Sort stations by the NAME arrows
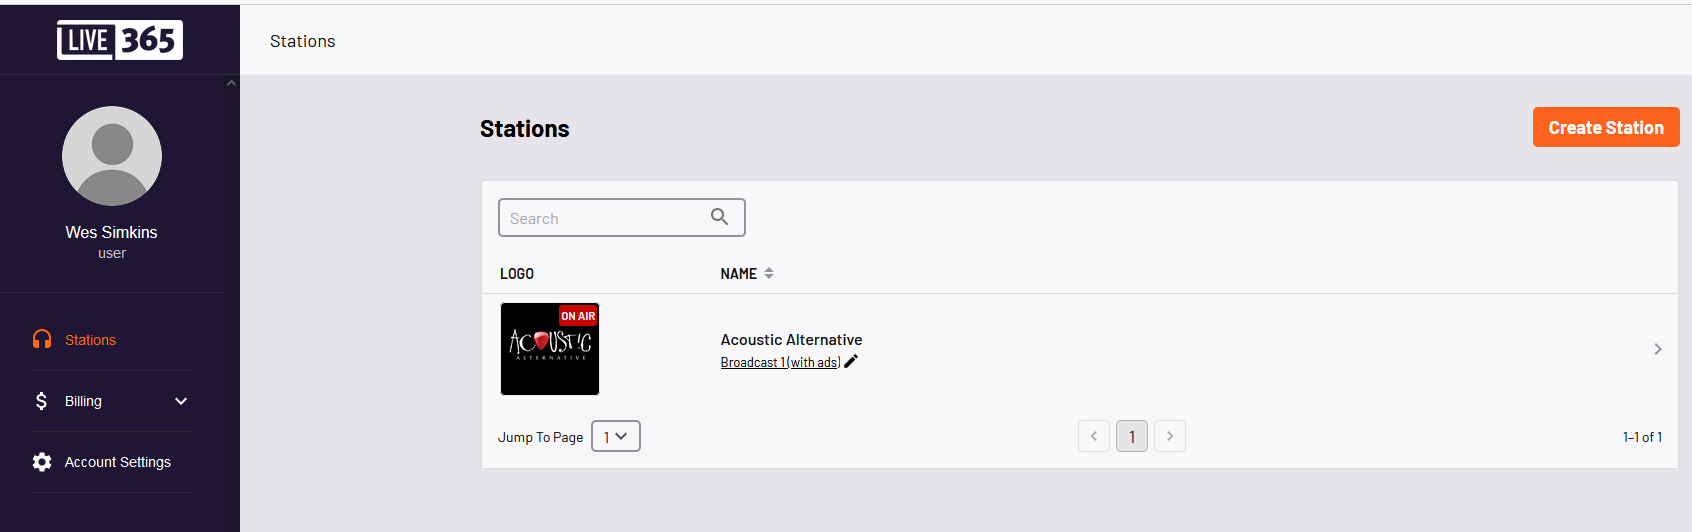This screenshot has height=532, width=1692. tap(769, 273)
